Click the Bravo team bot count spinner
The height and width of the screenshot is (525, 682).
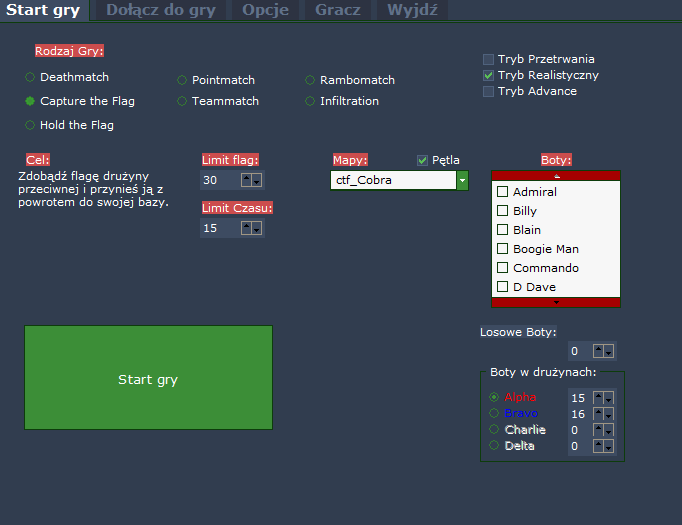click(604, 414)
